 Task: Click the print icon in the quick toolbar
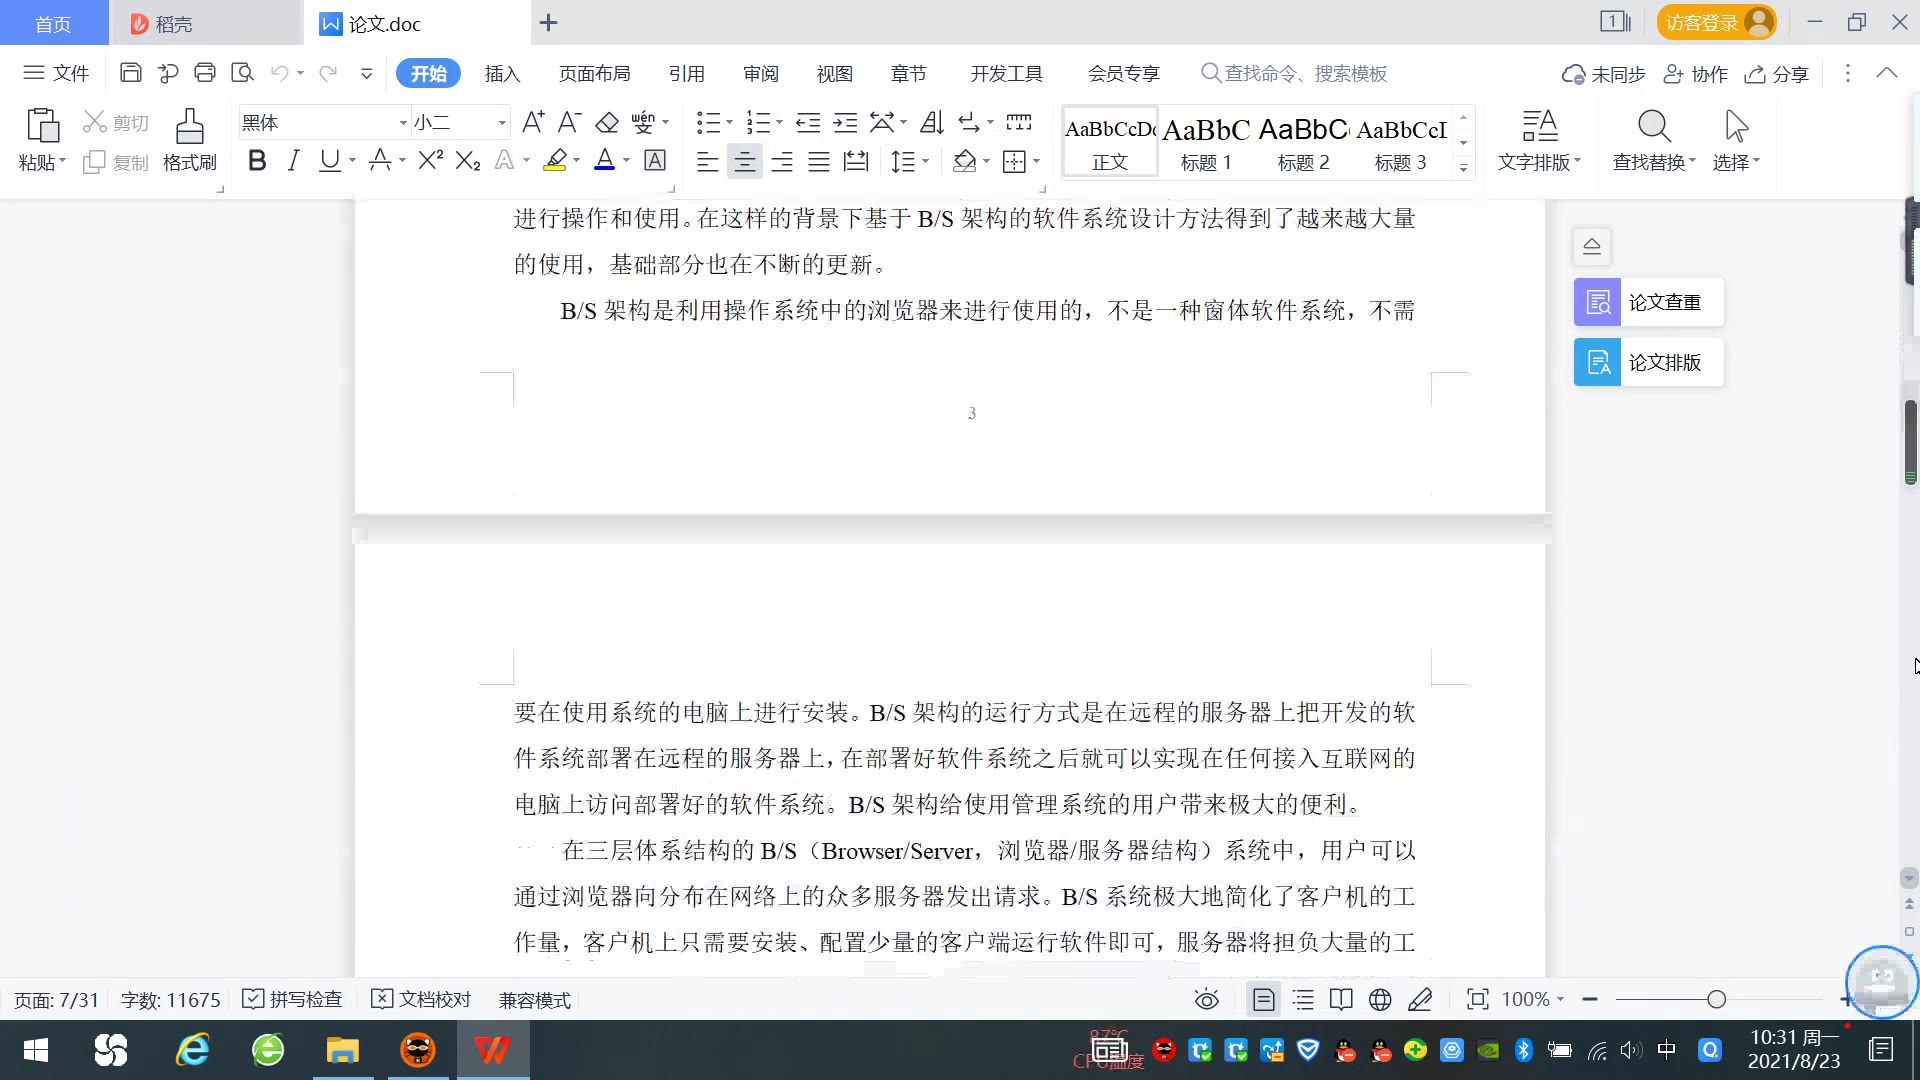pyautogui.click(x=205, y=73)
